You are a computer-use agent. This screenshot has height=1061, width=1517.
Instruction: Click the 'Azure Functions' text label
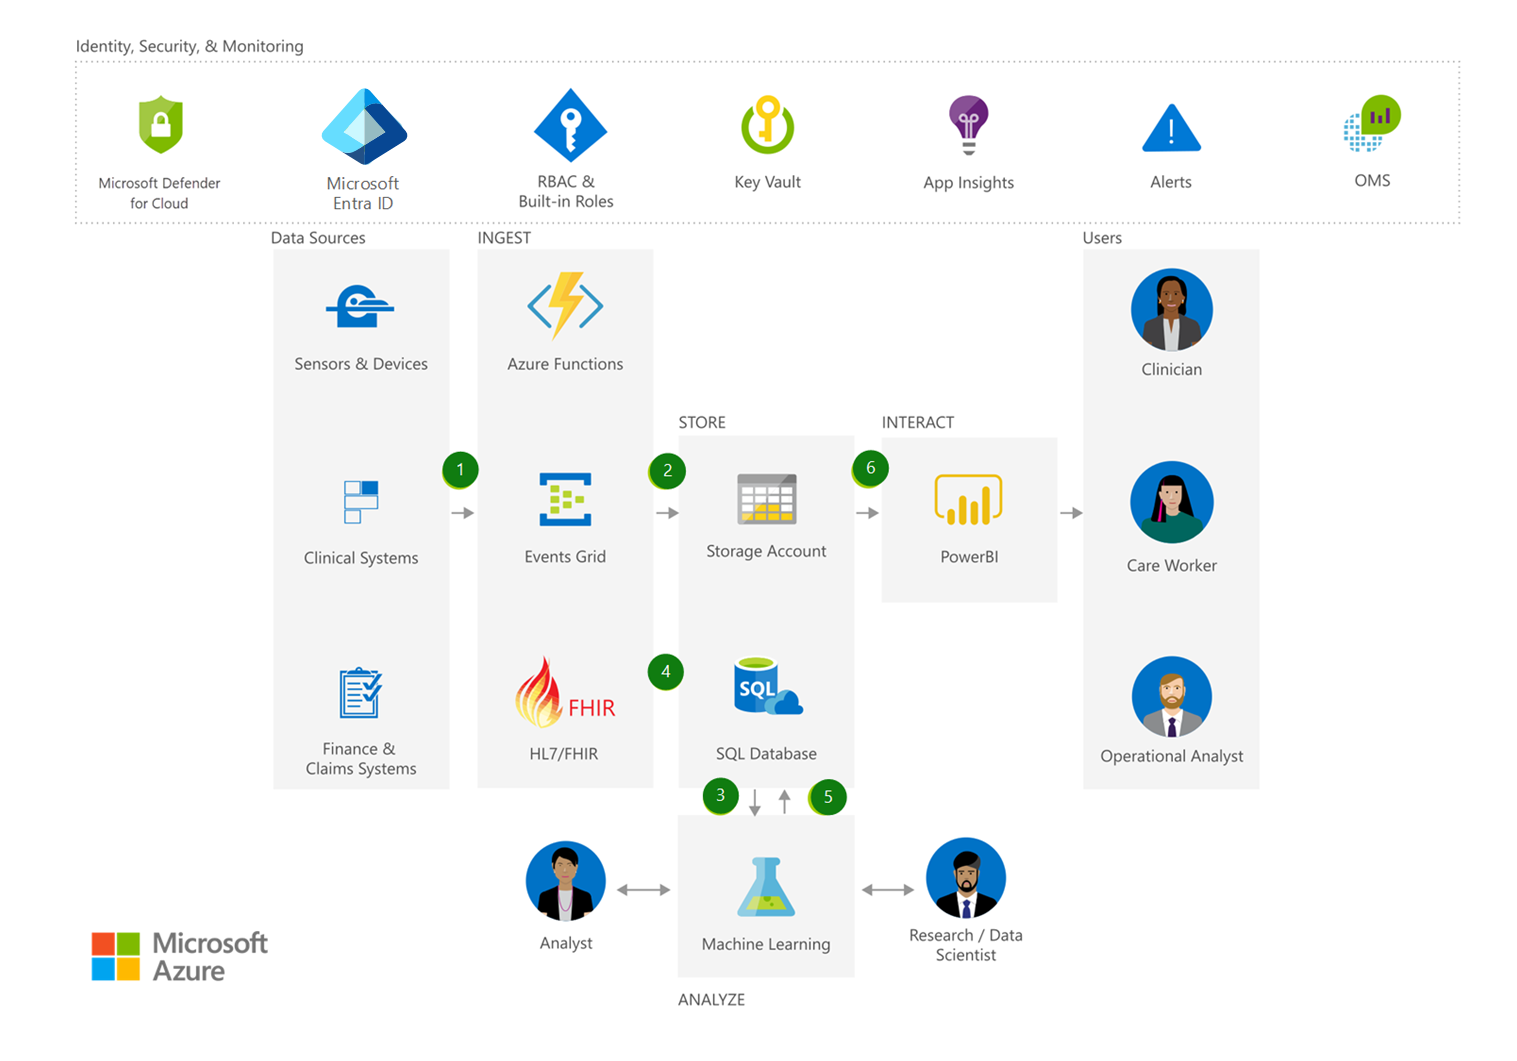pos(565,364)
